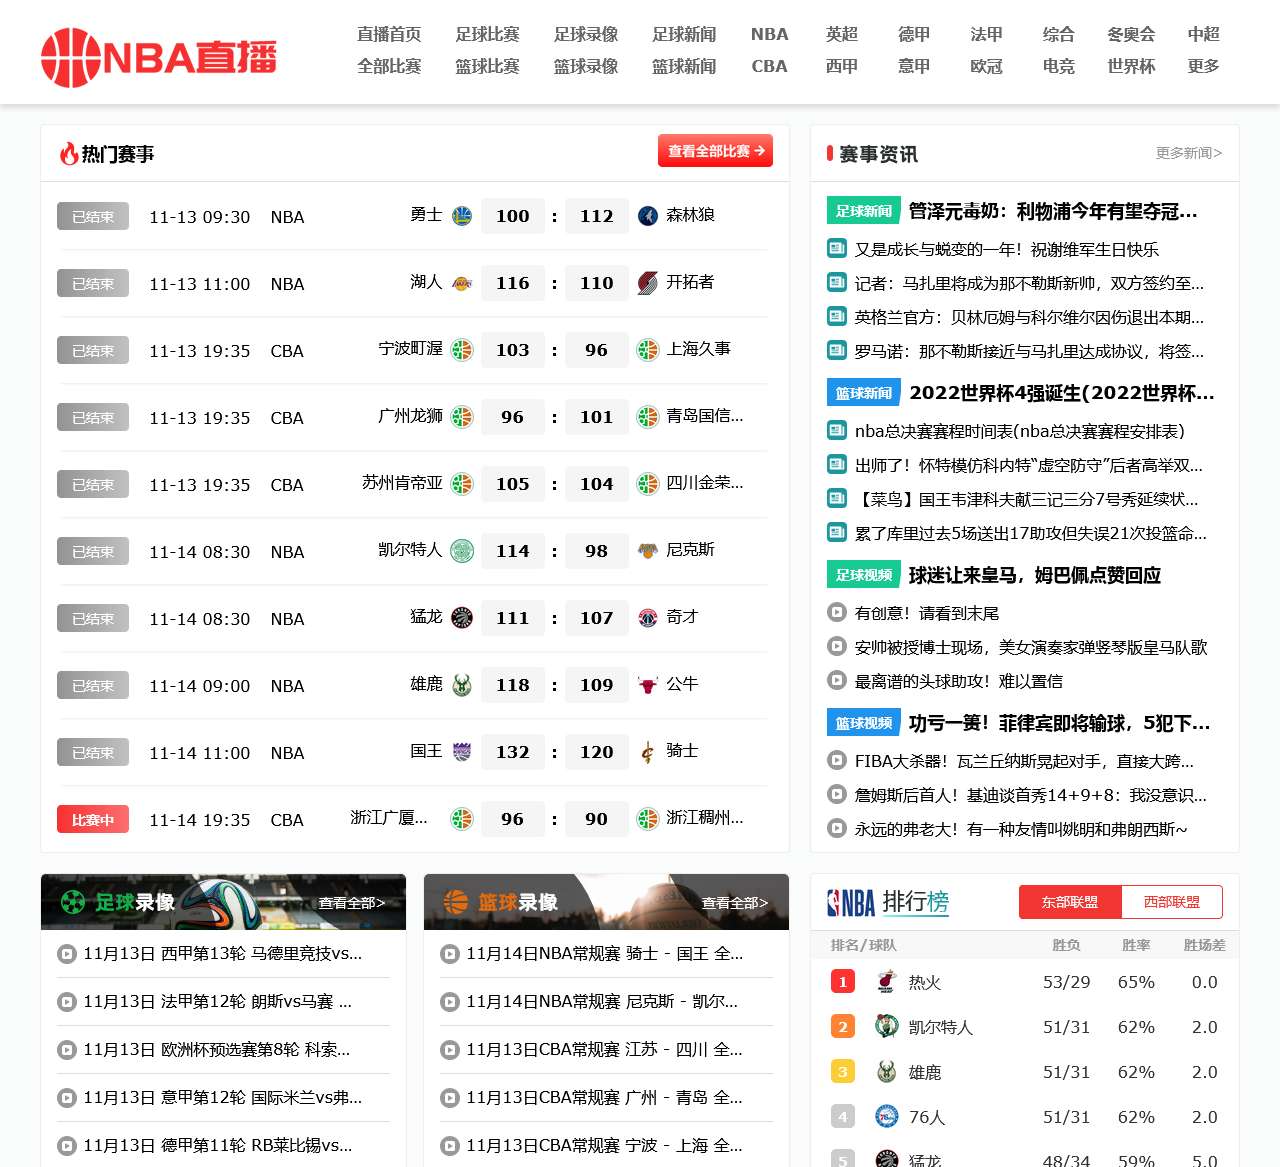The image size is (1280, 1167).
Task: Open 更多 in the navigation bar
Action: [x=1203, y=66]
